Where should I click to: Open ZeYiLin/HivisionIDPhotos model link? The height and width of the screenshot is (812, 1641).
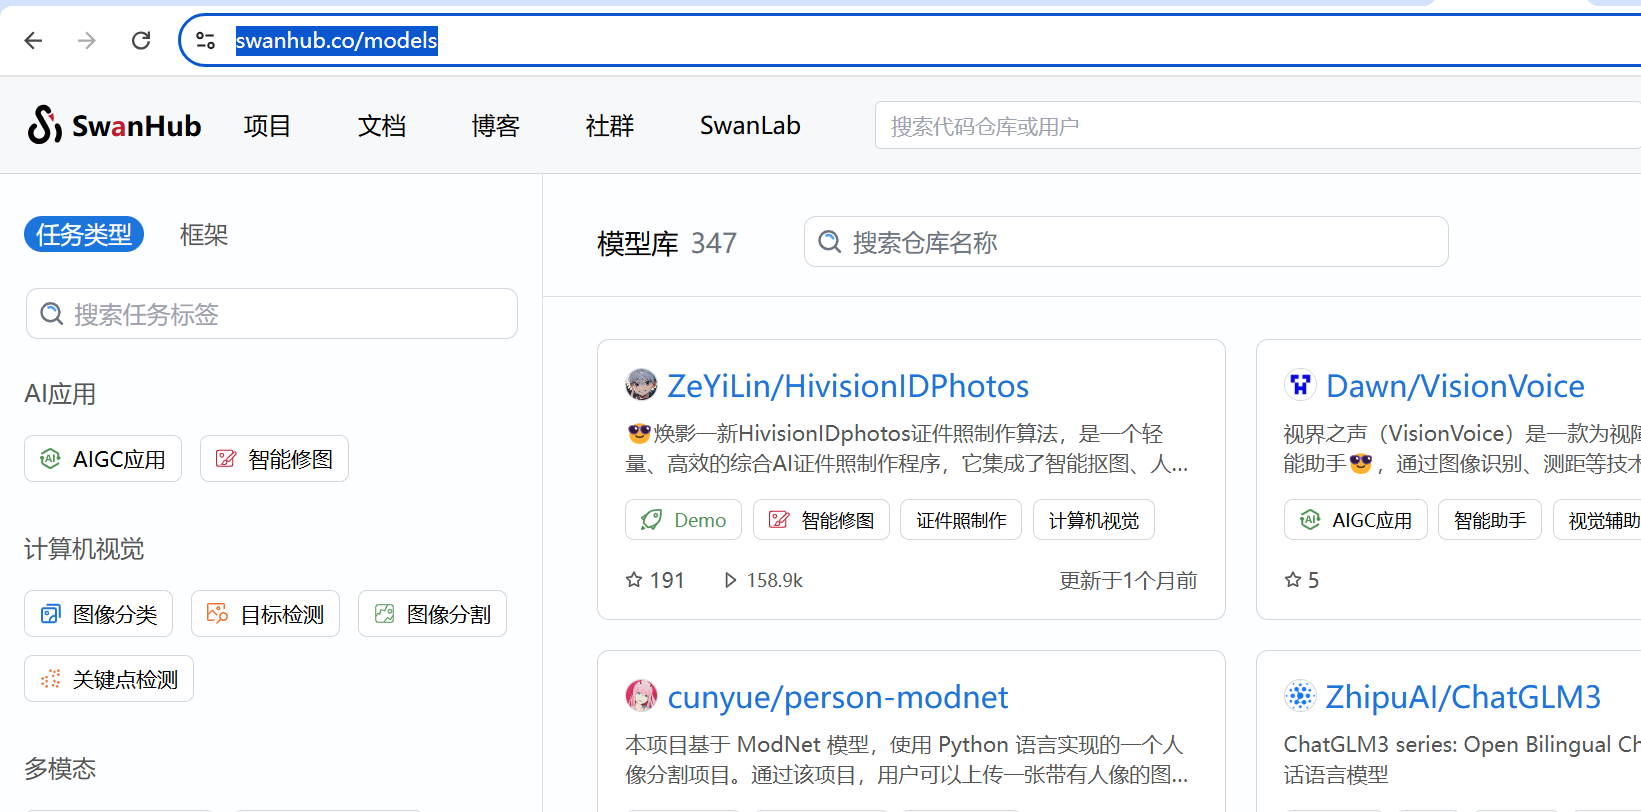[x=848, y=386]
